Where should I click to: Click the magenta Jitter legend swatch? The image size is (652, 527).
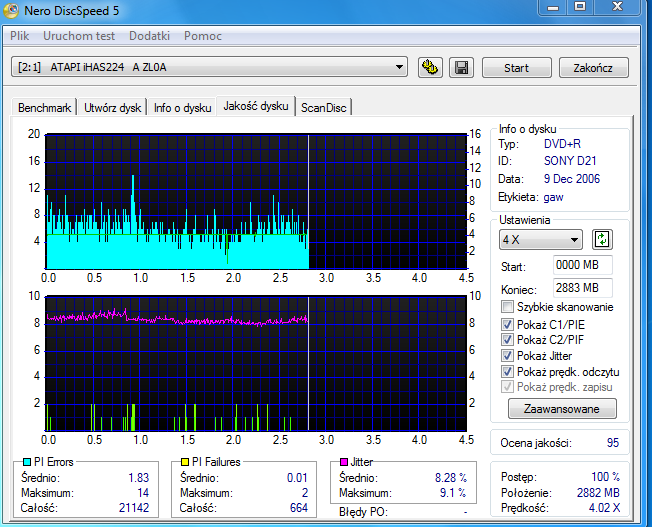point(344,462)
